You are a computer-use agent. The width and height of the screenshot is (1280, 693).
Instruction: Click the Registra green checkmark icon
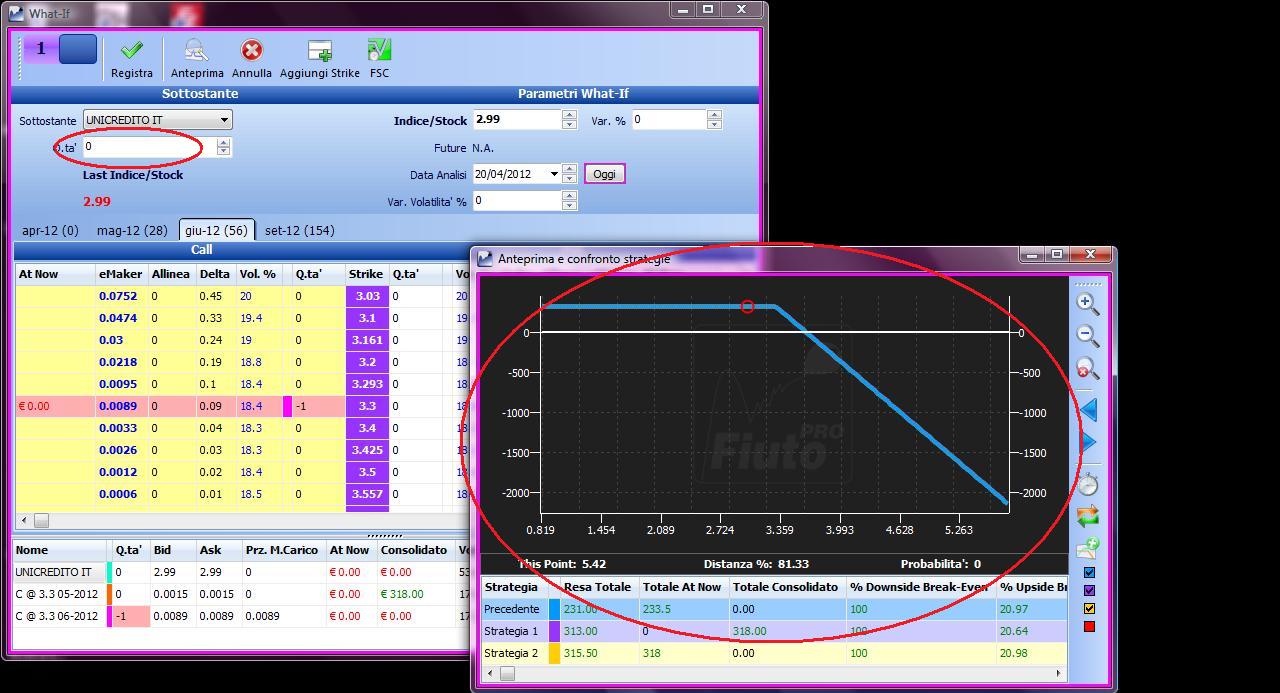point(131,50)
